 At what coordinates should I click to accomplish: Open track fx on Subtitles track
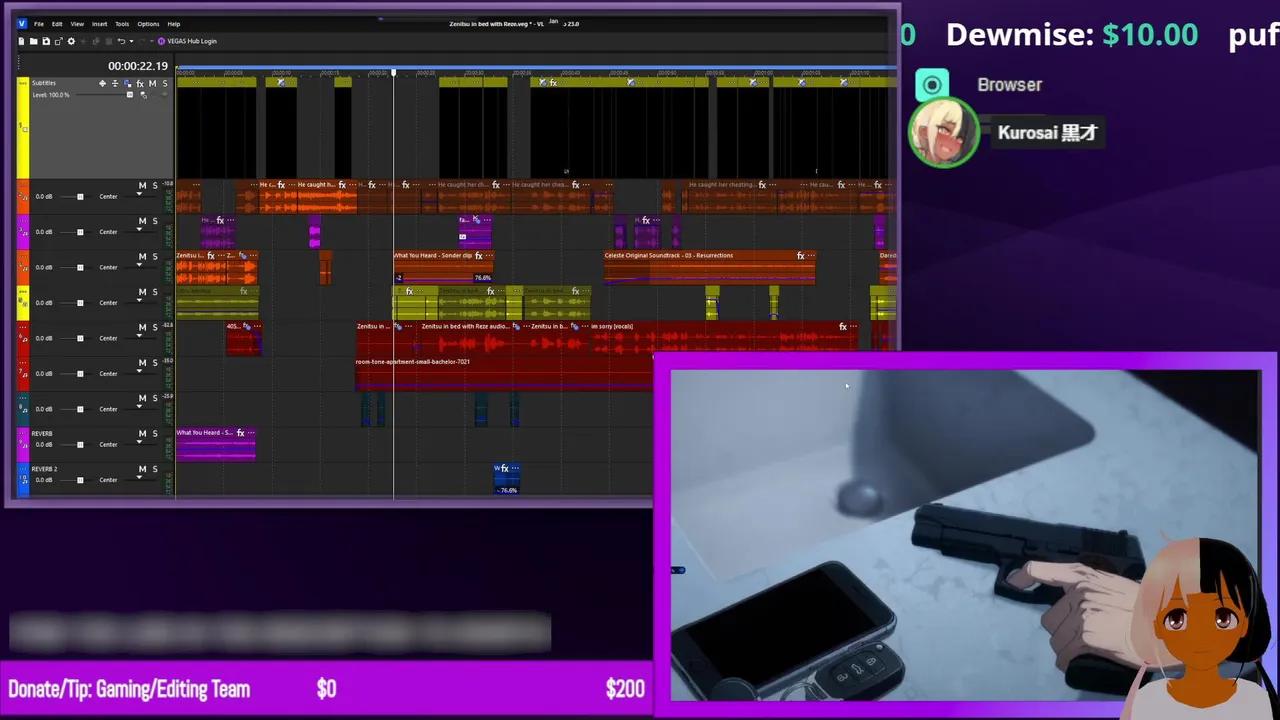(140, 83)
